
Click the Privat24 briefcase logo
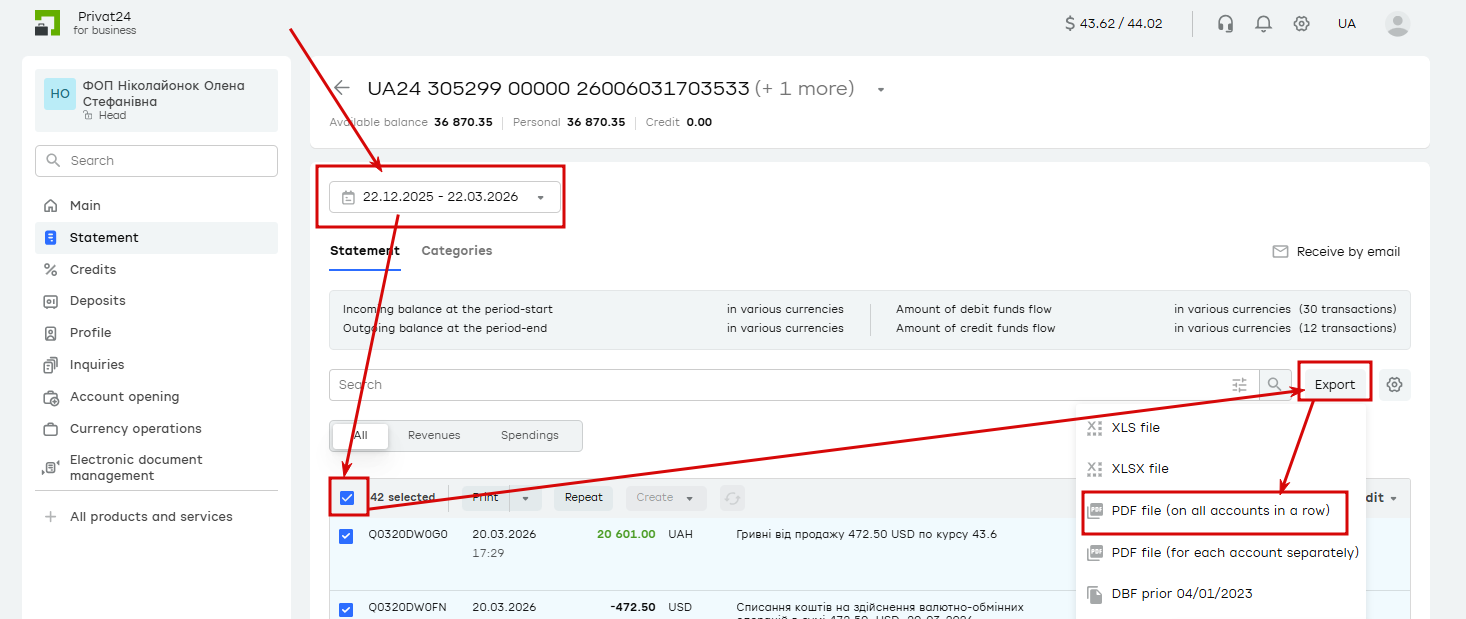click(47, 23)
